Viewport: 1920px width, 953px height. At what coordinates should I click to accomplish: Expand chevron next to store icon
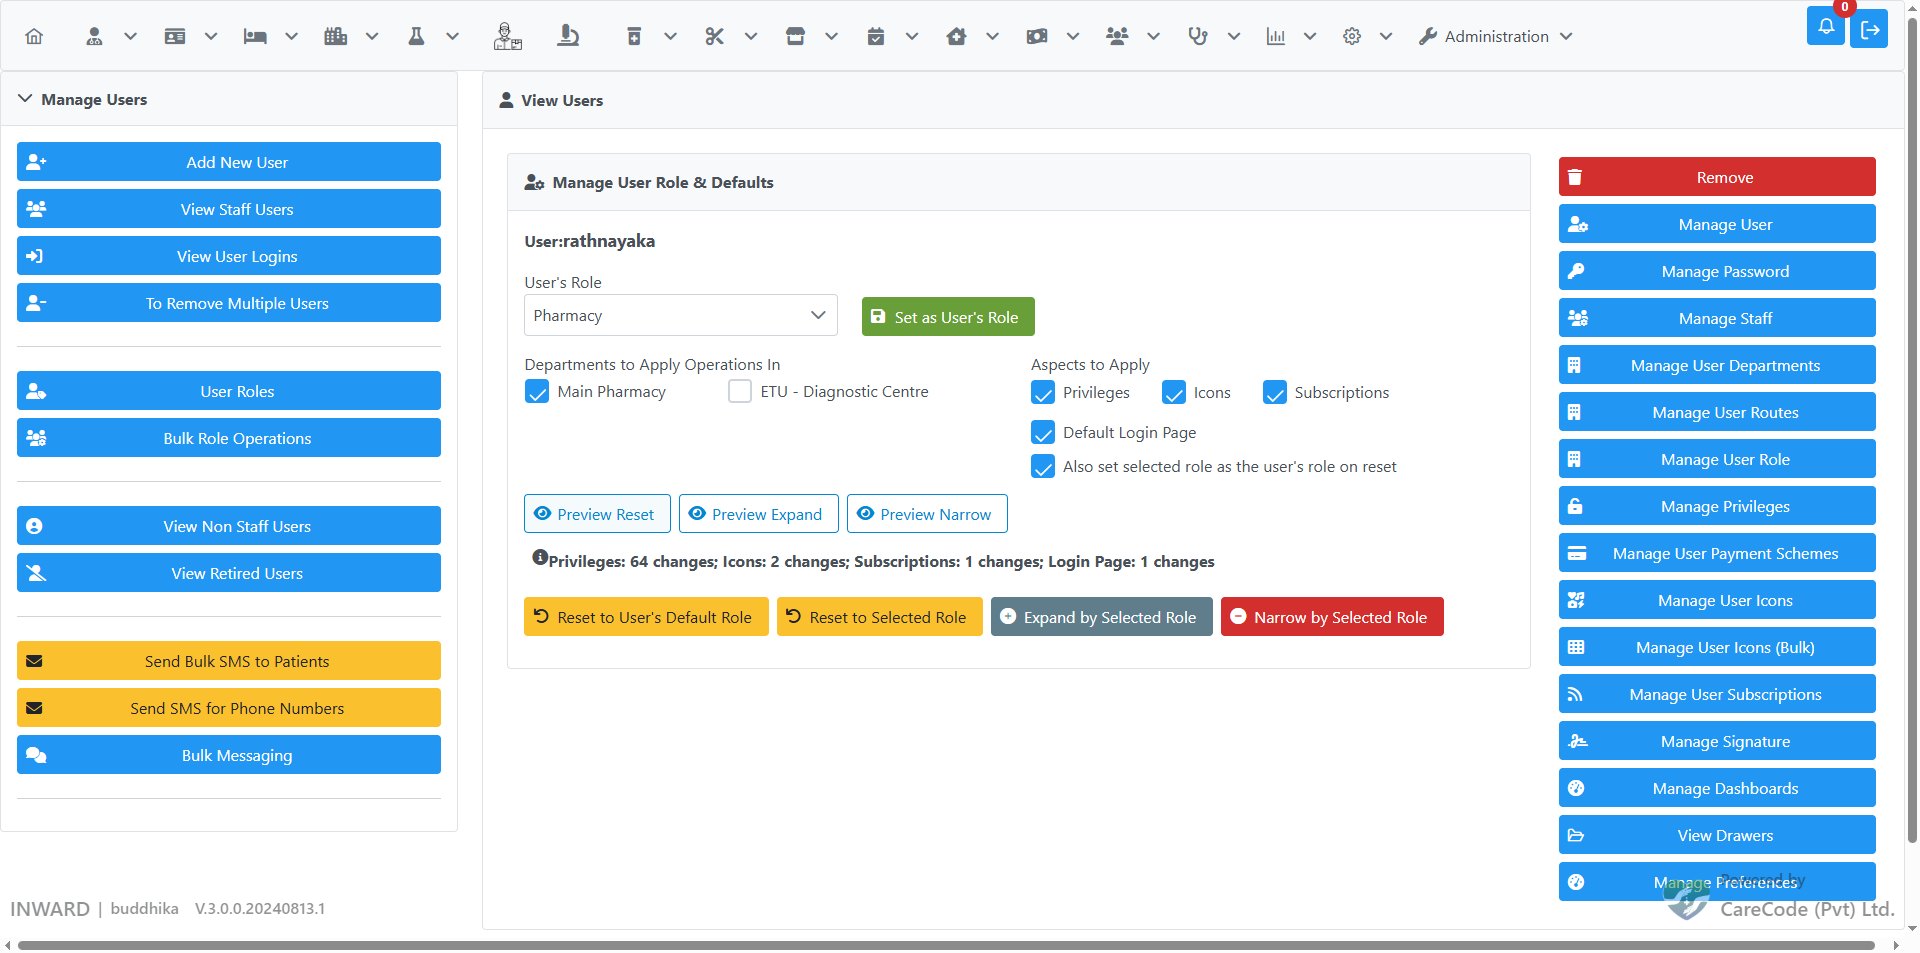[x=832, y=37]
